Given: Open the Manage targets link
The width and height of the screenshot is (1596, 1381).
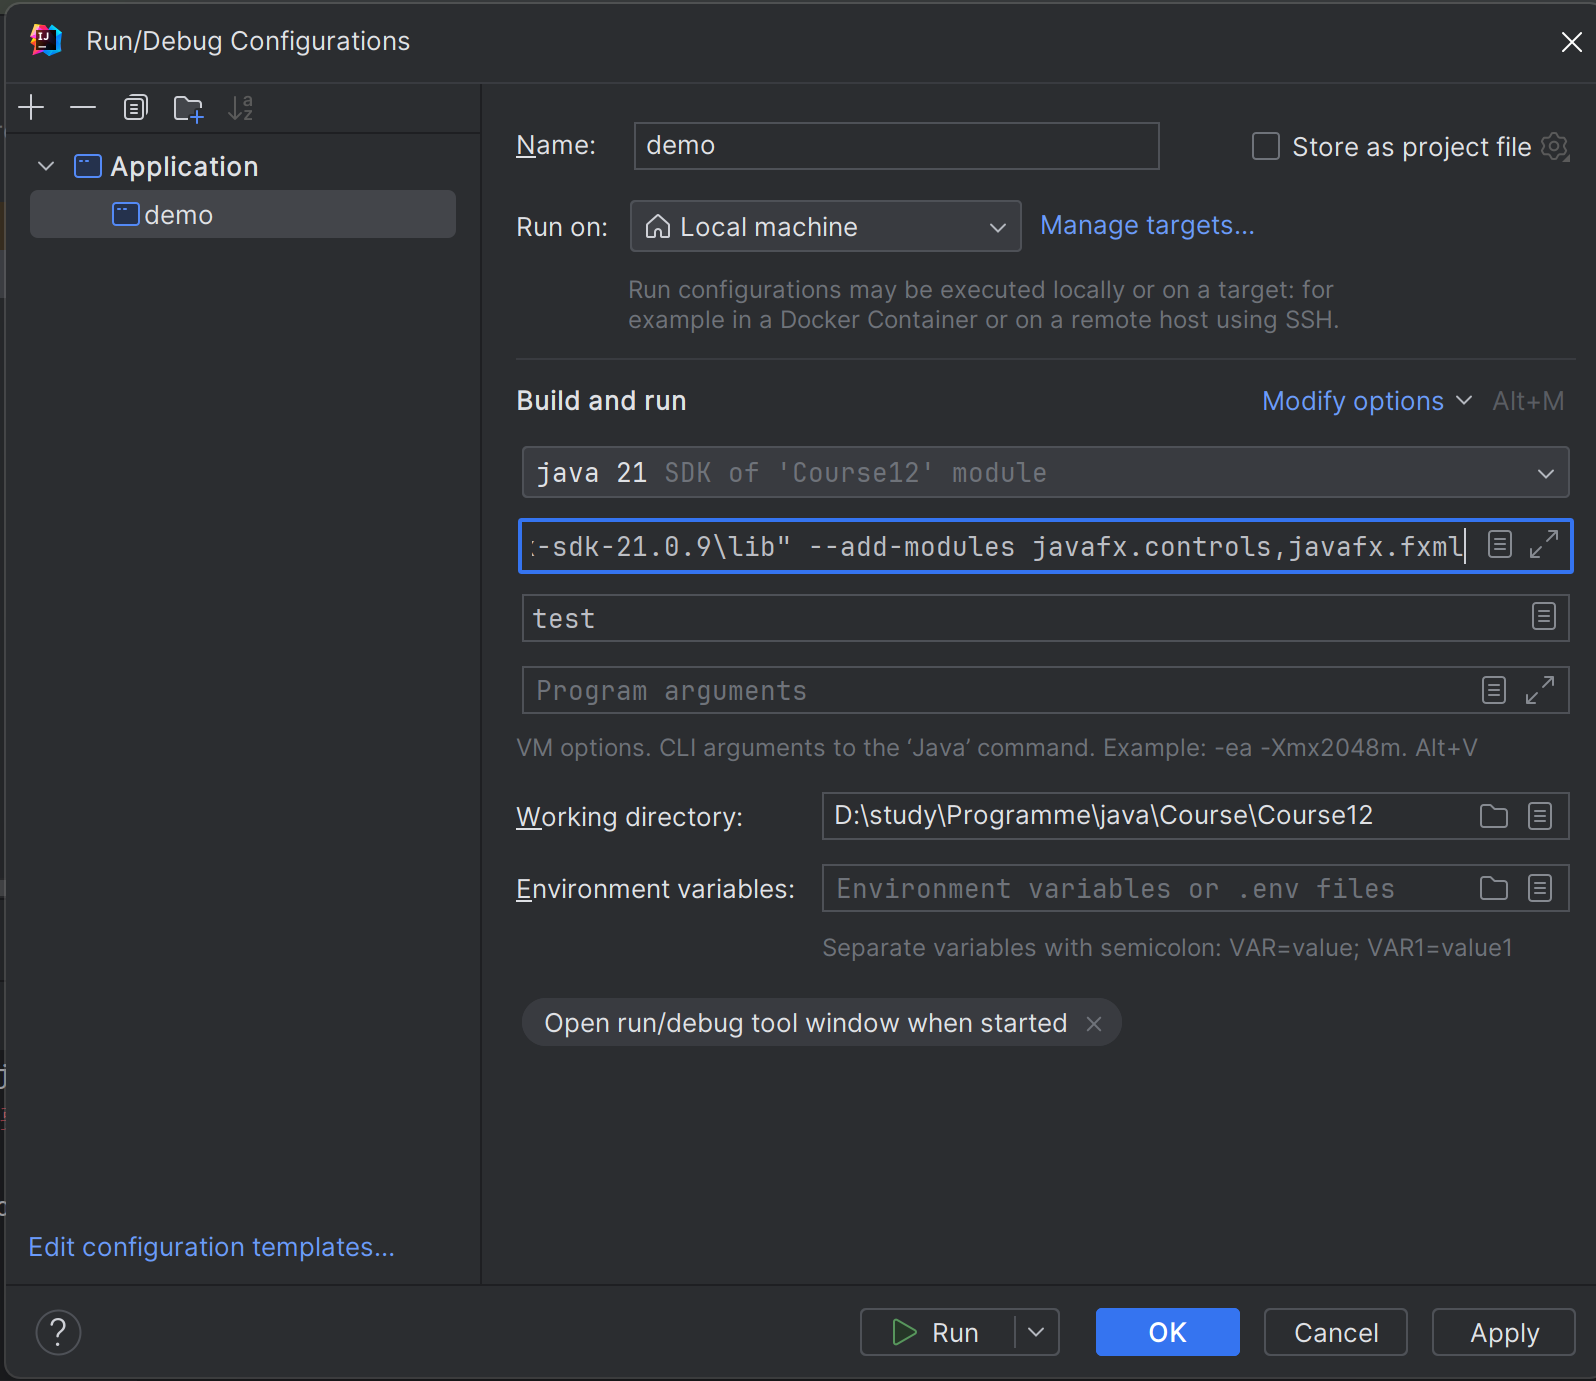Looking at the screenshot, I should (x=1147, y=225).
